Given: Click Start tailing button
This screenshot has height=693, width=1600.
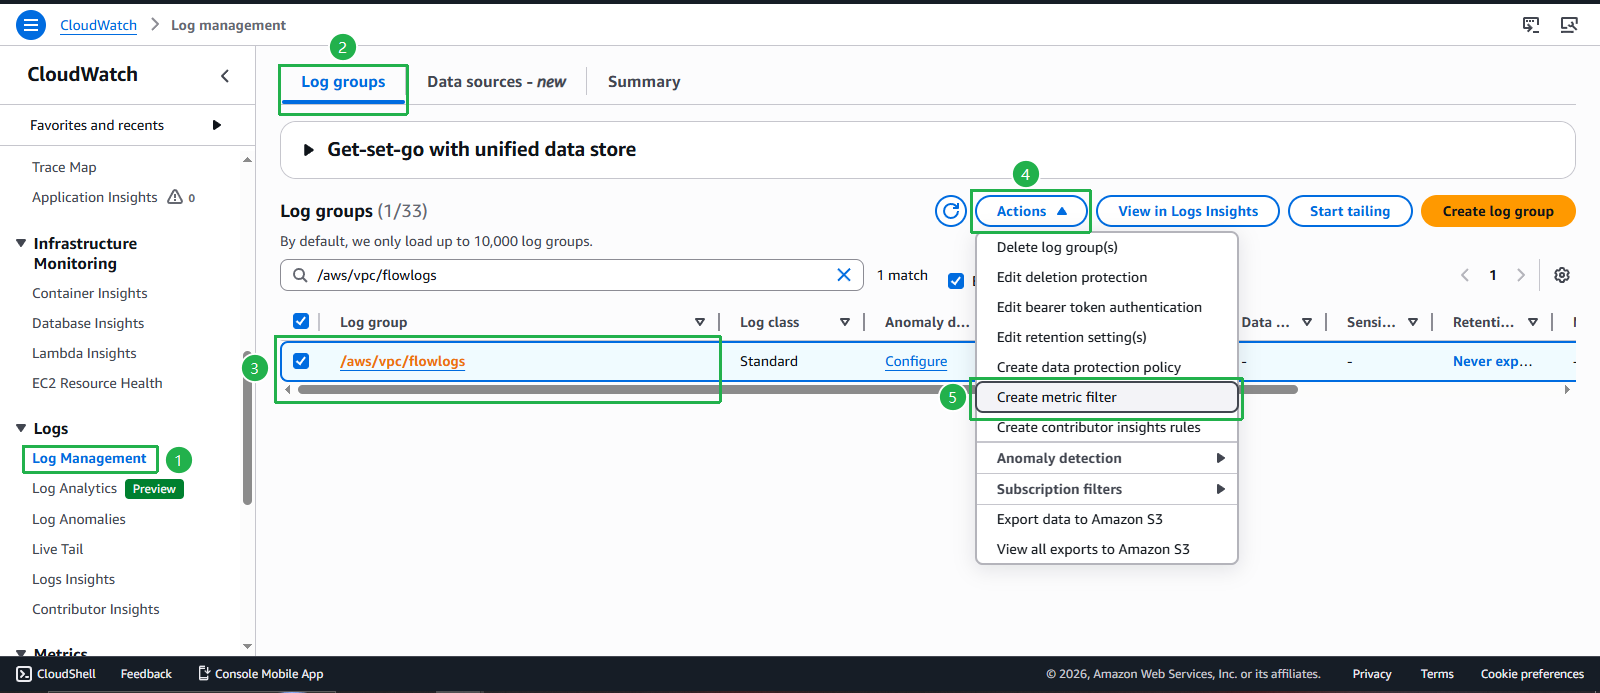Looking at the screenshot, I should click(x=1350, y=211).
